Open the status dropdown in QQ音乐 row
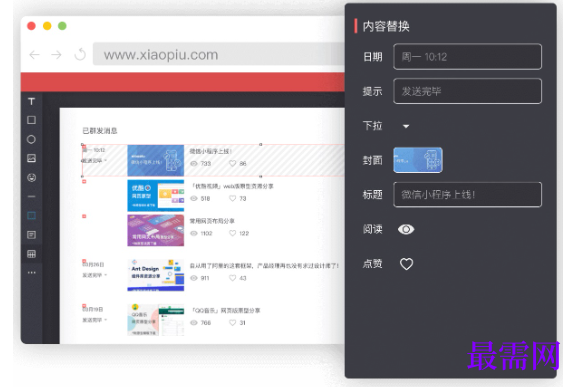 pos(105,320)
